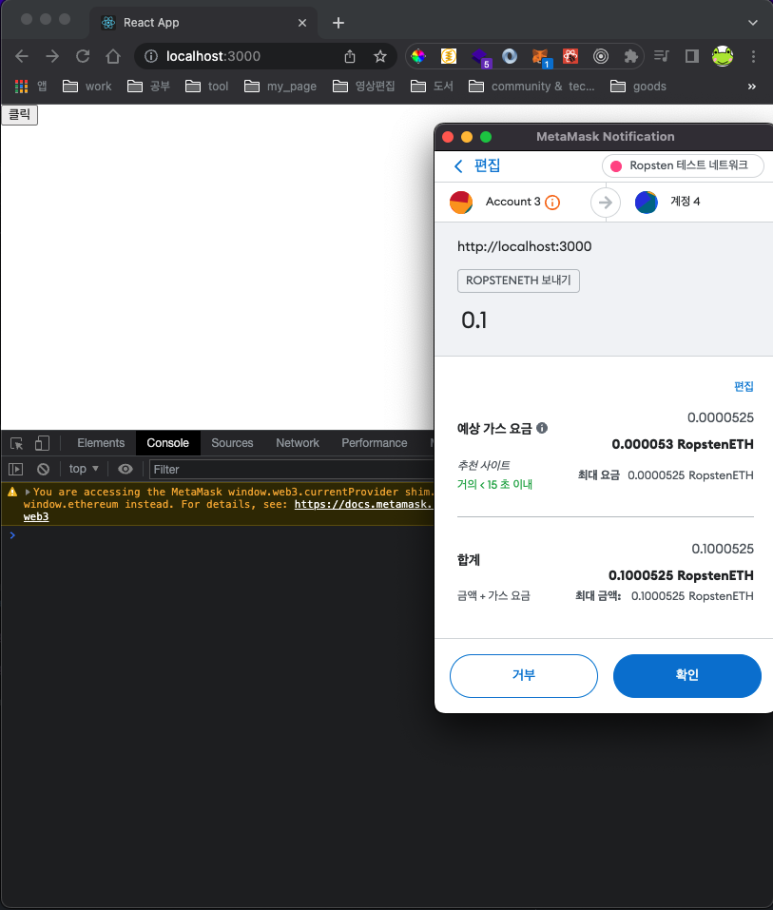Viewport: 773px width, 910px height.
Task: Open the concentric circles extension
Action: click(601, 56)
